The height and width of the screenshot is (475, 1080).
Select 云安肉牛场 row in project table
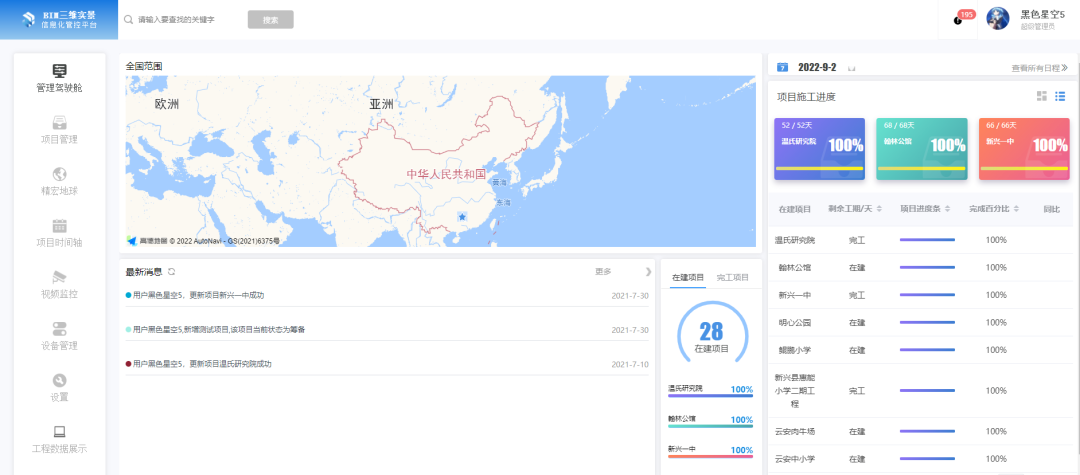click(x=920, y=432)
